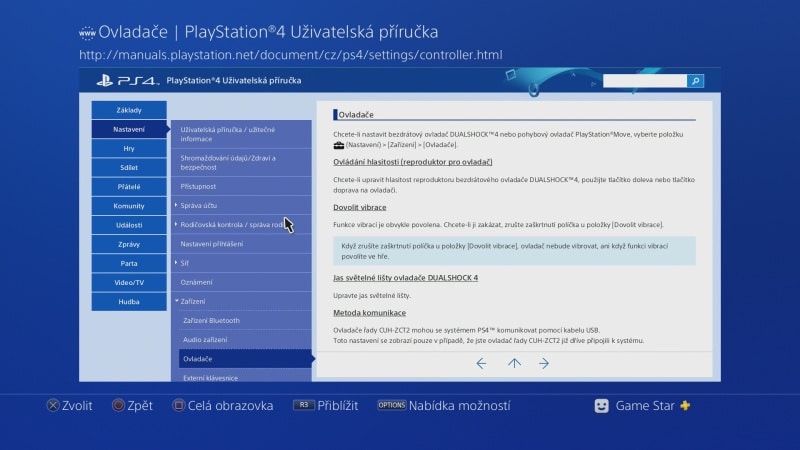
Task: Click Jas světelné lišty ovladače DUALSHOCK 4
Action: [x=406, y=278]
